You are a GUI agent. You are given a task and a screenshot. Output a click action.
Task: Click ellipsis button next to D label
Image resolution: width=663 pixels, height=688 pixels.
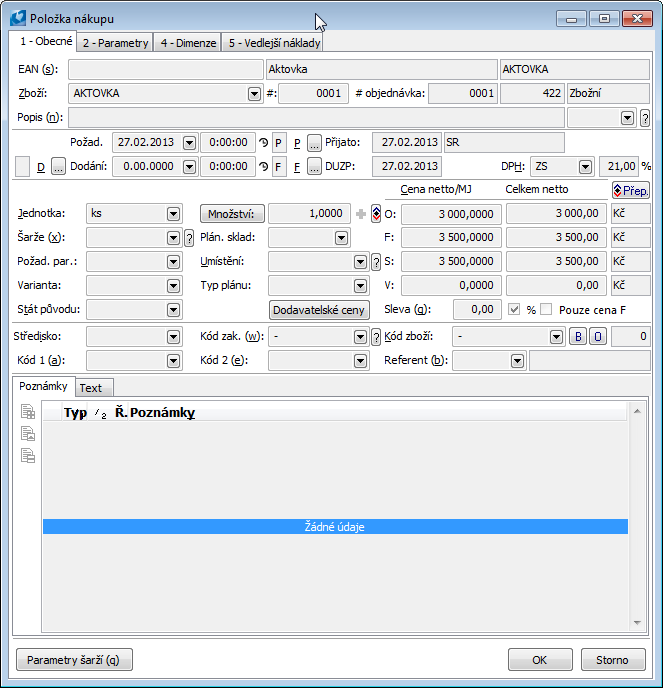(x=58, y=167)
